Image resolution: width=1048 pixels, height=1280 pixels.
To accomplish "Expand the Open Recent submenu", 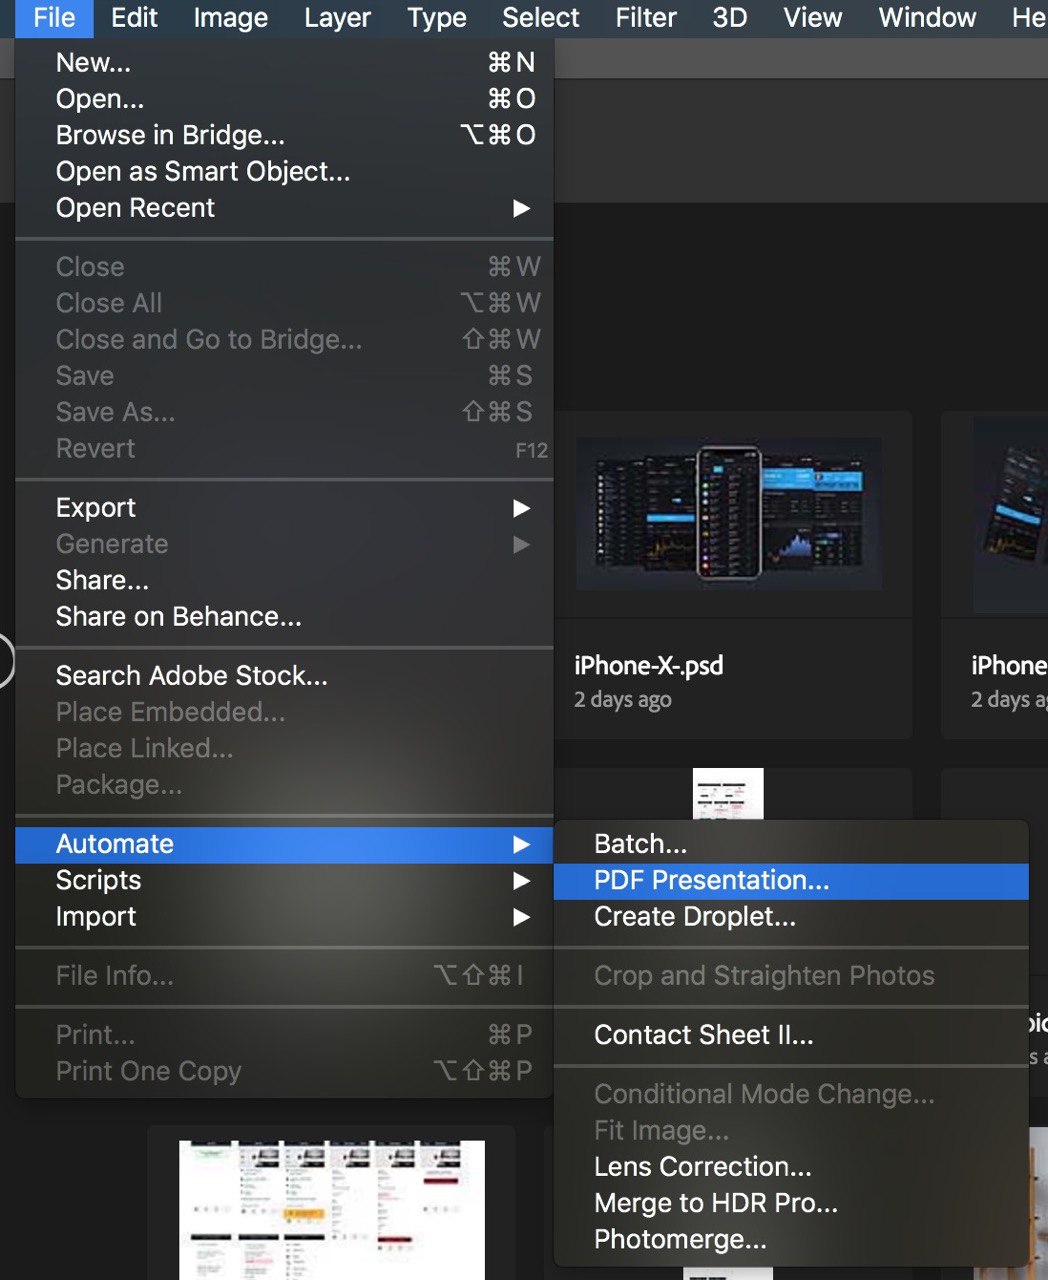I will (285, 208).
